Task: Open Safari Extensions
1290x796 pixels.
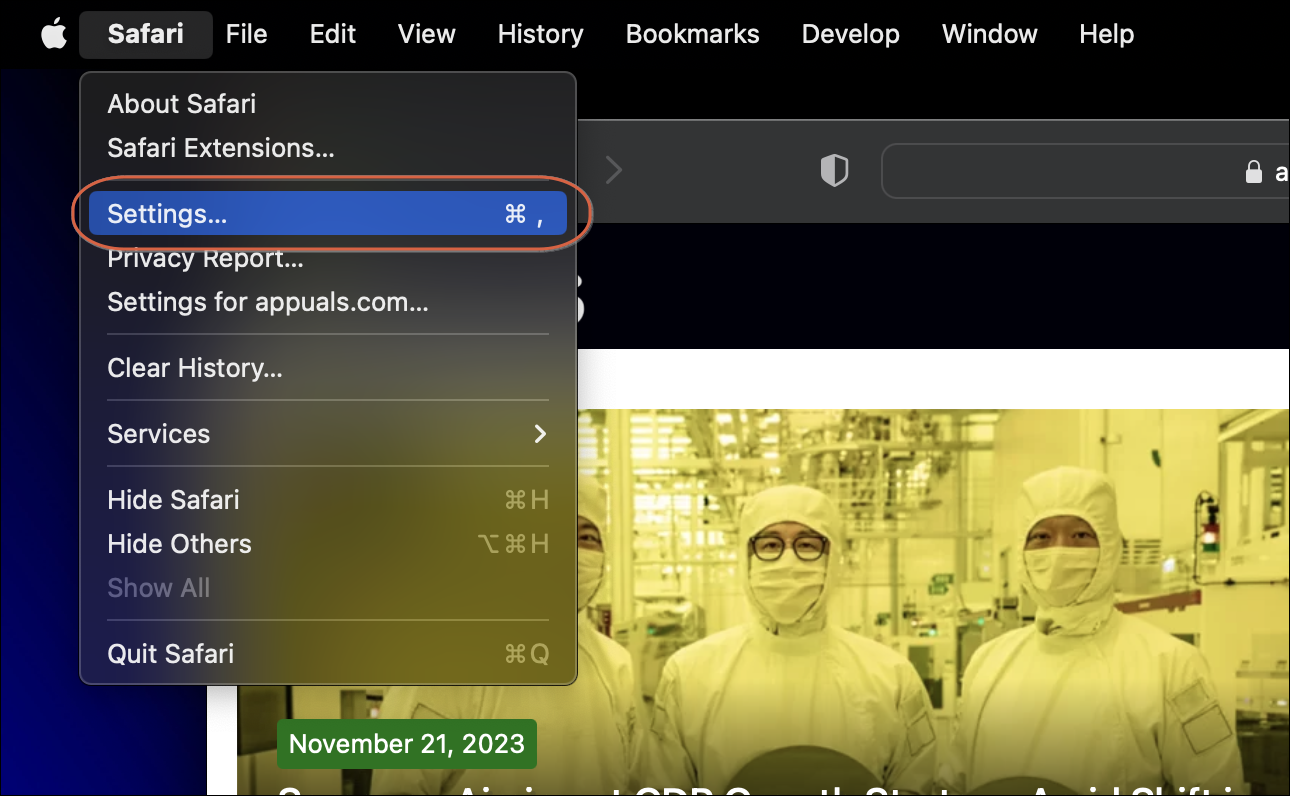Action: (x=220, y=147)
